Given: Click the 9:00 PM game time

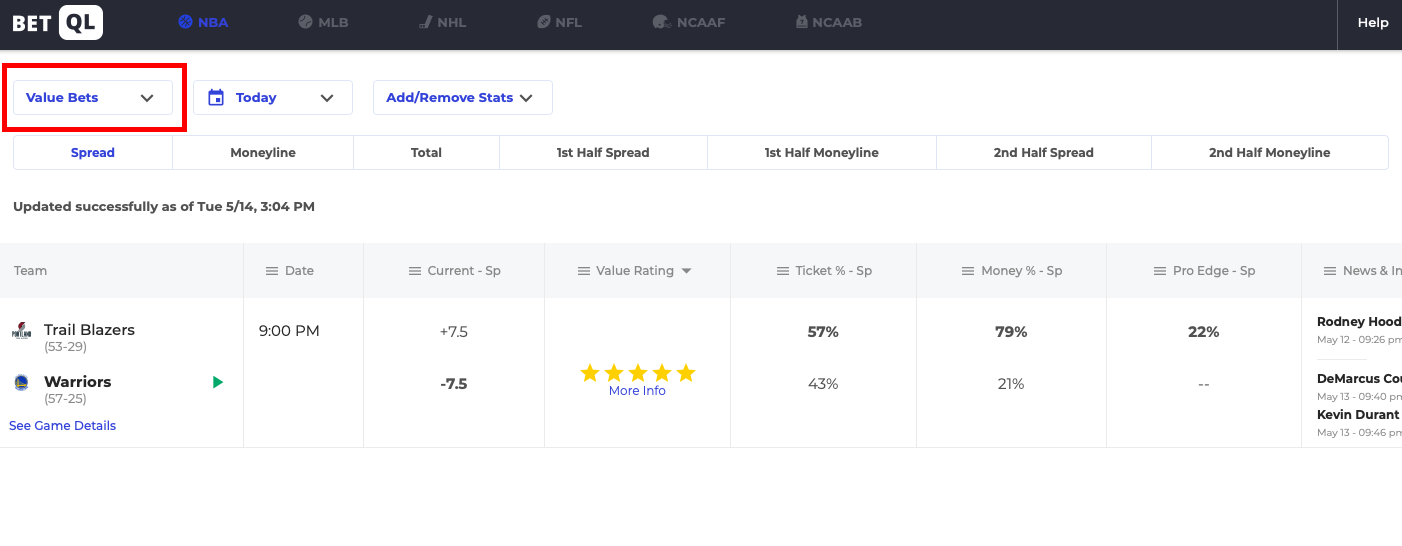Looking at the screenshot, I should pos(289,331).
